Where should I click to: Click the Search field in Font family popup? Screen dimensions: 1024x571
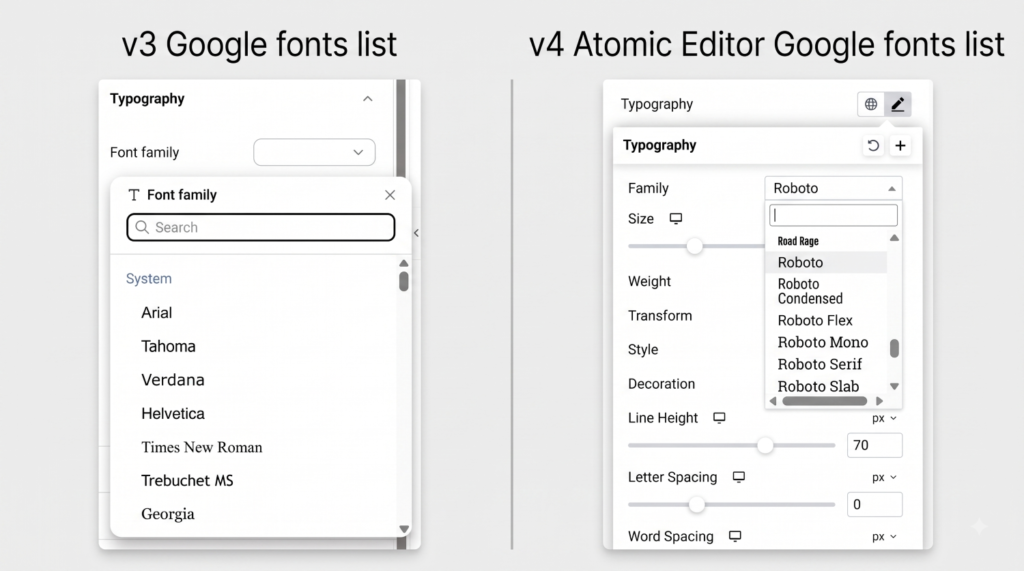tap(261, 227)
